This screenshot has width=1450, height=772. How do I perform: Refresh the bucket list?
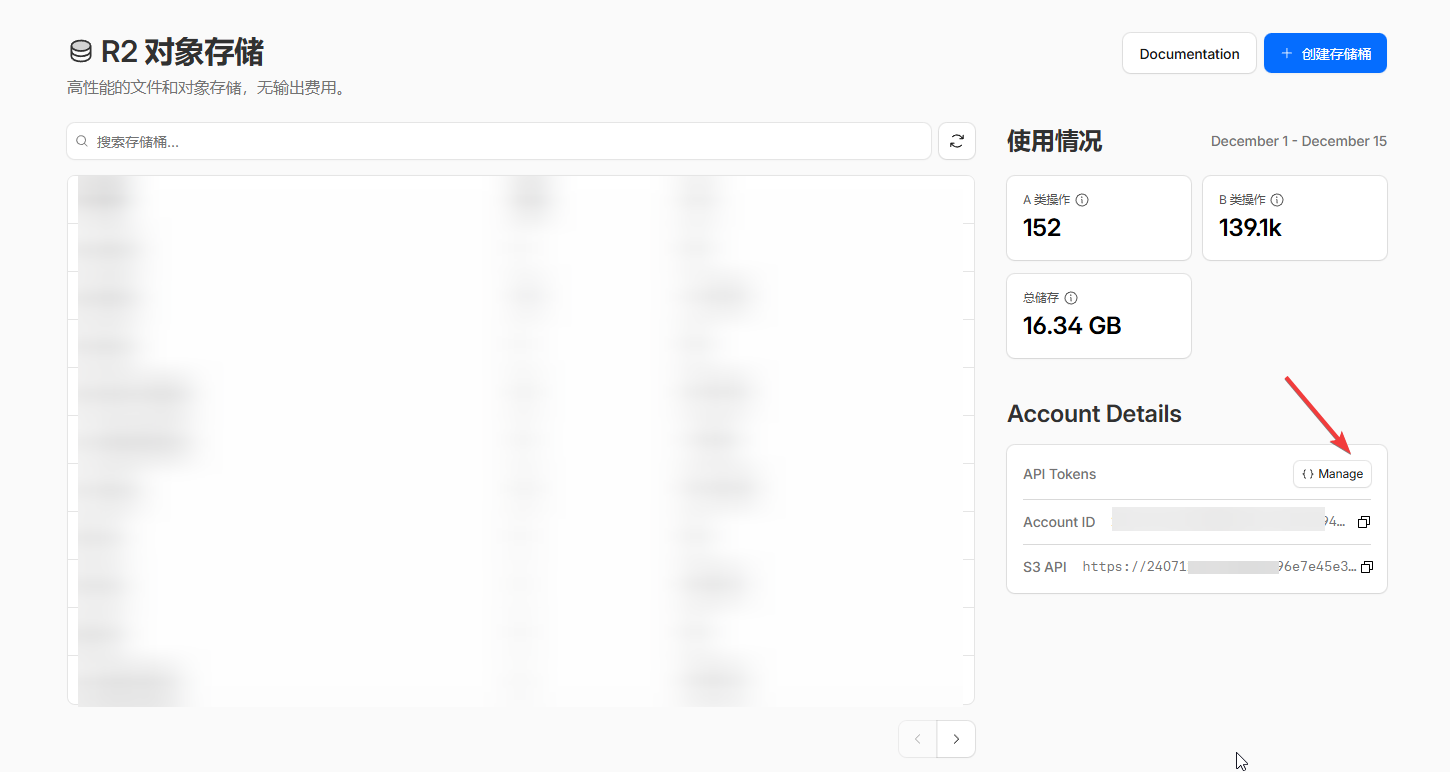(x=956, y=141)
